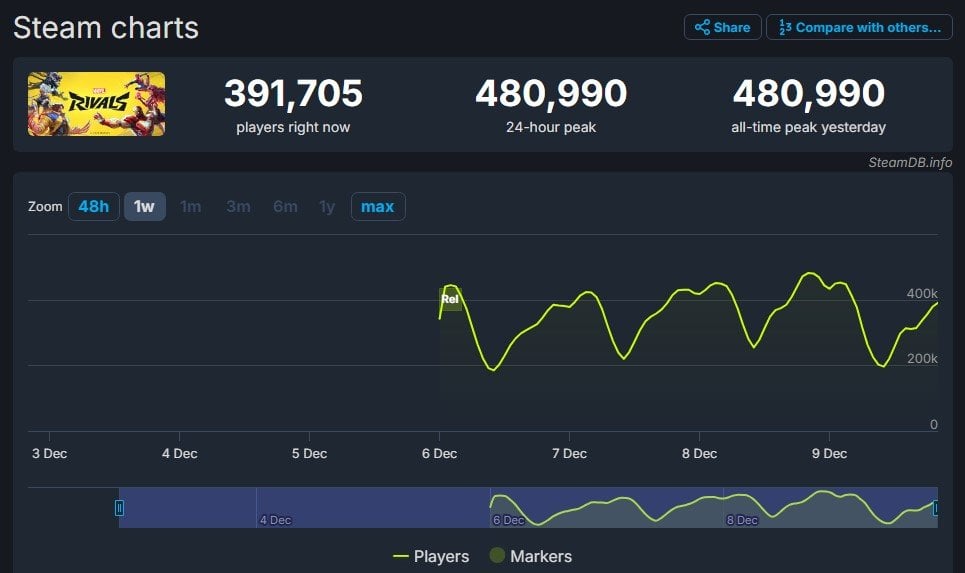Click the Marvel Rivals game thumbnail
The height and width of the screenshot is (573, 965).
(96, 104)
